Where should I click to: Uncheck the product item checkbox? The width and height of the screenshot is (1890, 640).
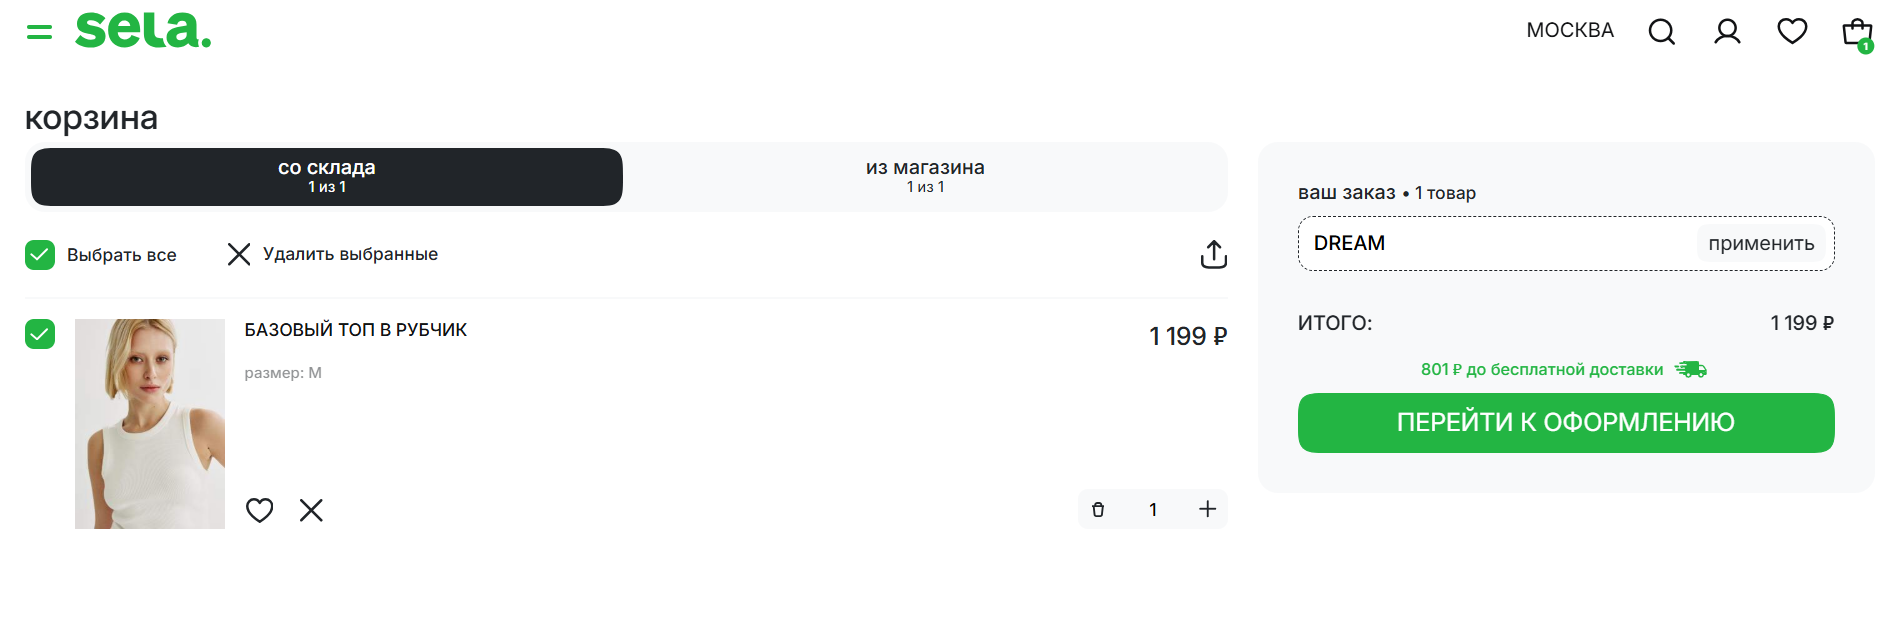(40, 334)
